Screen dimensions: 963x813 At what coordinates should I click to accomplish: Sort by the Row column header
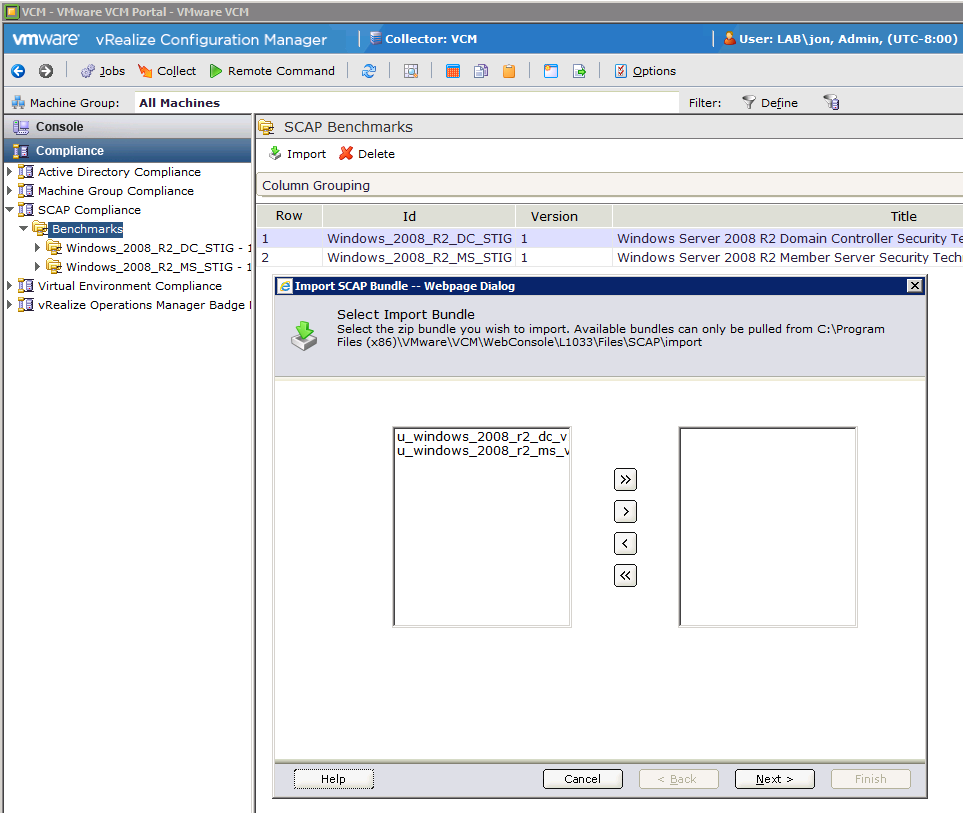point(289,216)
